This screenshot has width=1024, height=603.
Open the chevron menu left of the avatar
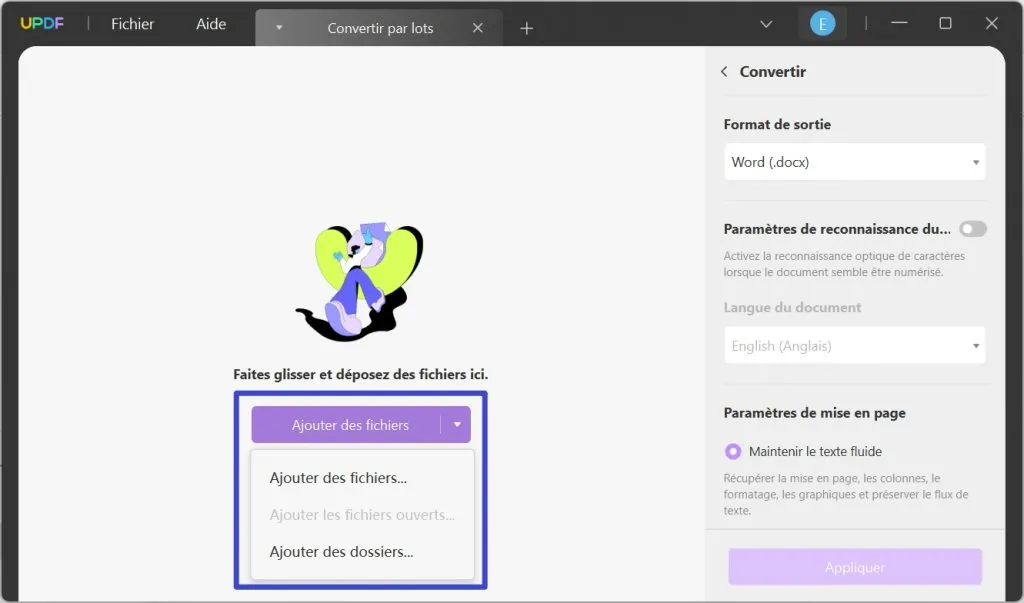tap(766, 22)
